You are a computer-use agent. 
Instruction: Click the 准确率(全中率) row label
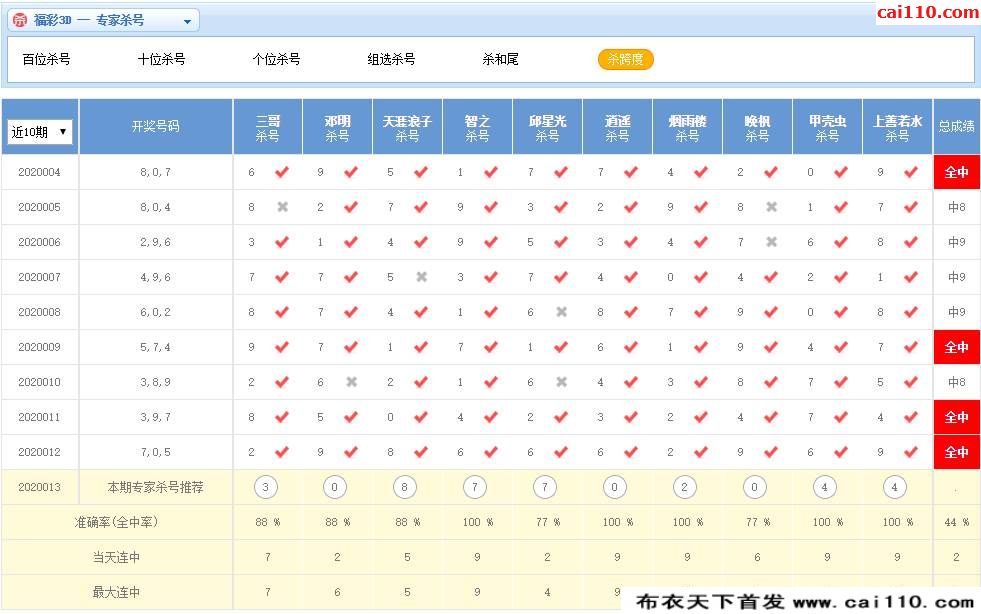tap(116, 523)
